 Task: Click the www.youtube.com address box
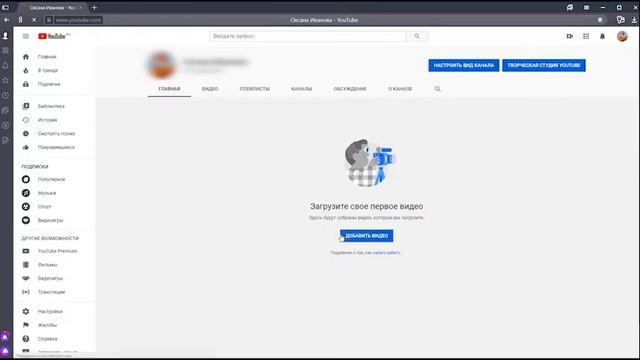coord(78,20)
